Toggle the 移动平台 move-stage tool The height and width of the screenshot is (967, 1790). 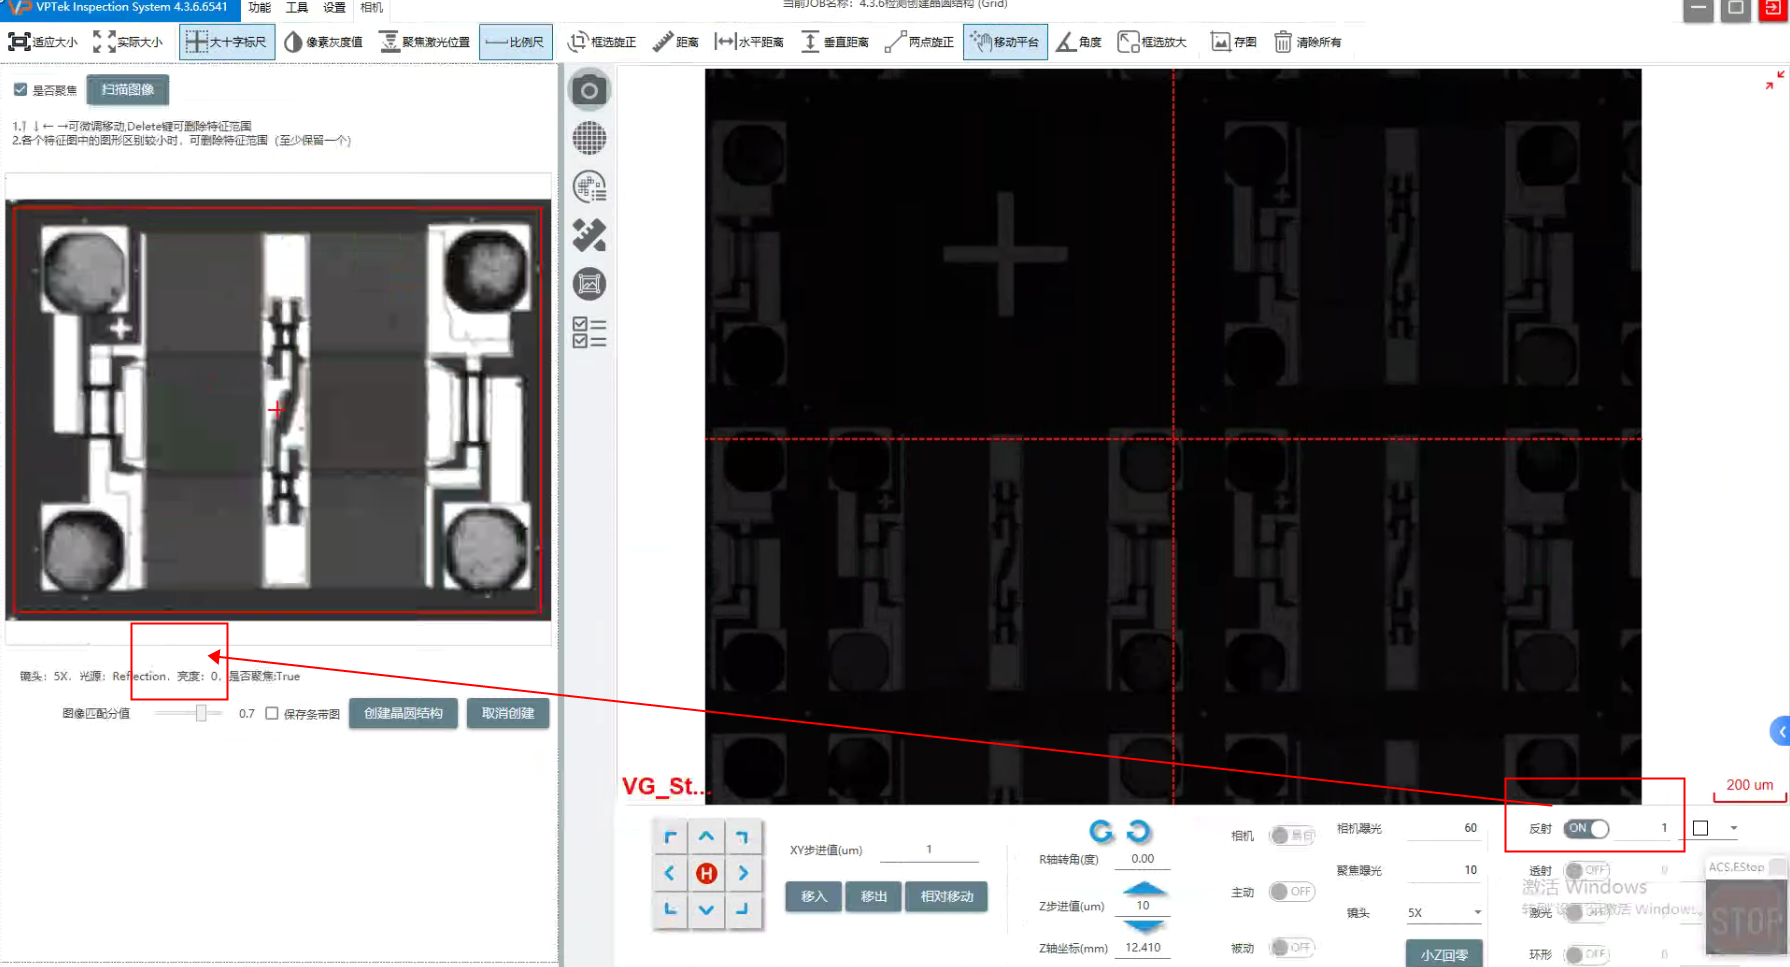coord(1005,42)
